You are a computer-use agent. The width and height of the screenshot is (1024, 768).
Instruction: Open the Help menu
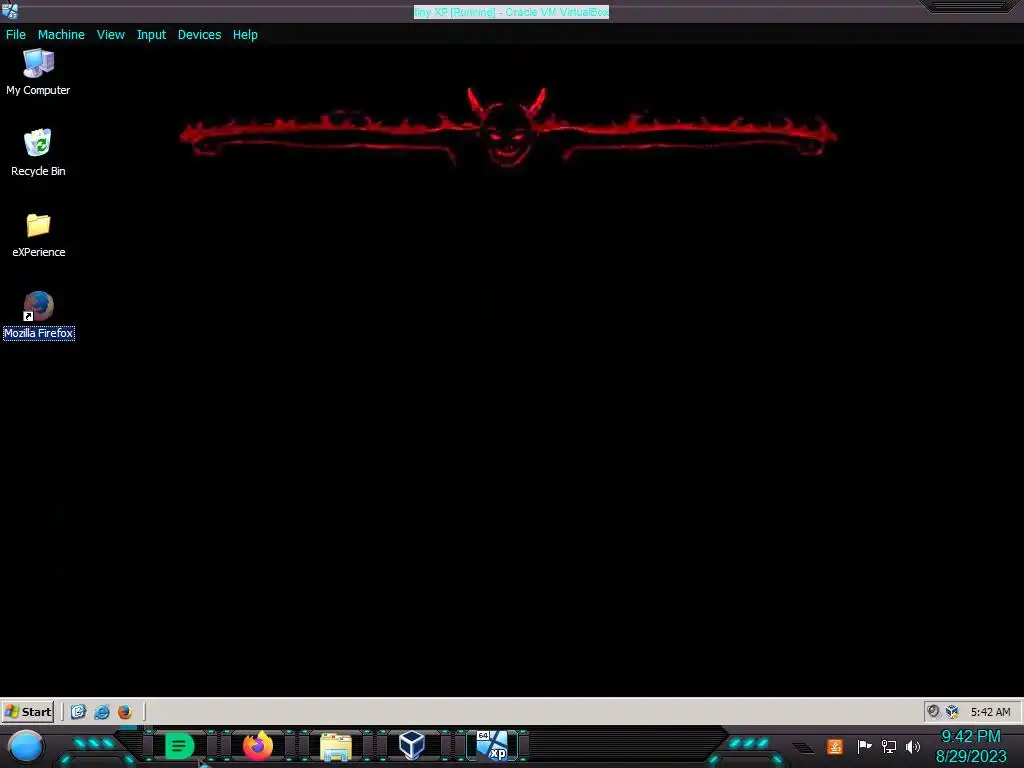(245, 35)
